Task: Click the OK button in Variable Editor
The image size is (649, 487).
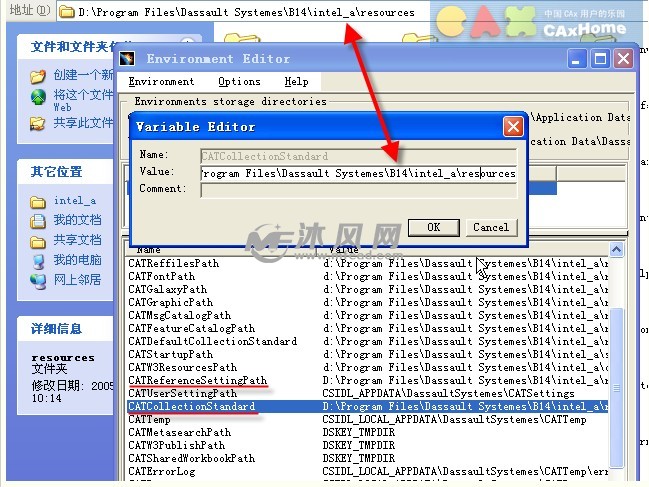Action: pyautogui.click(x=433, y=227)
